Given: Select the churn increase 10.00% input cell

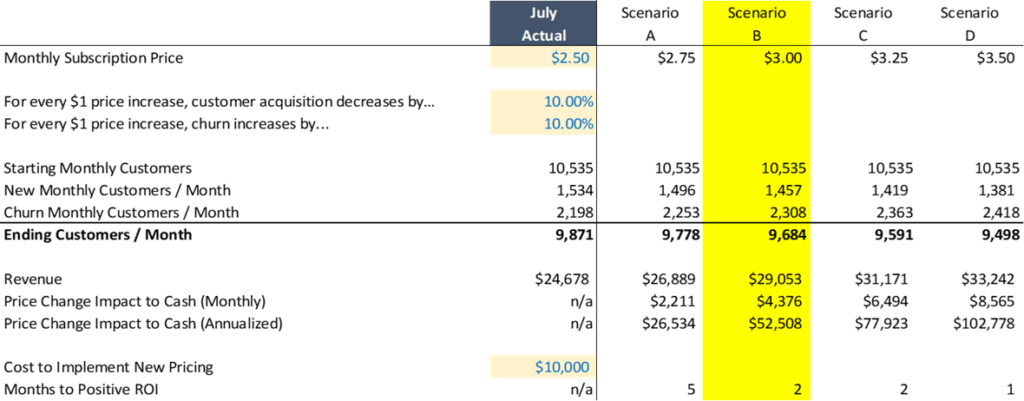Looking at the screenshot, I should (543, 124).
